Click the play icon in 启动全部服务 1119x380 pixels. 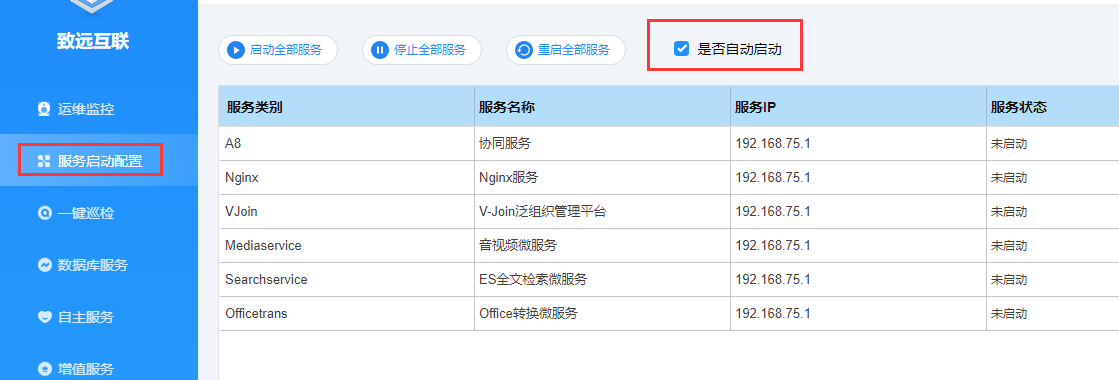(236, 50)
